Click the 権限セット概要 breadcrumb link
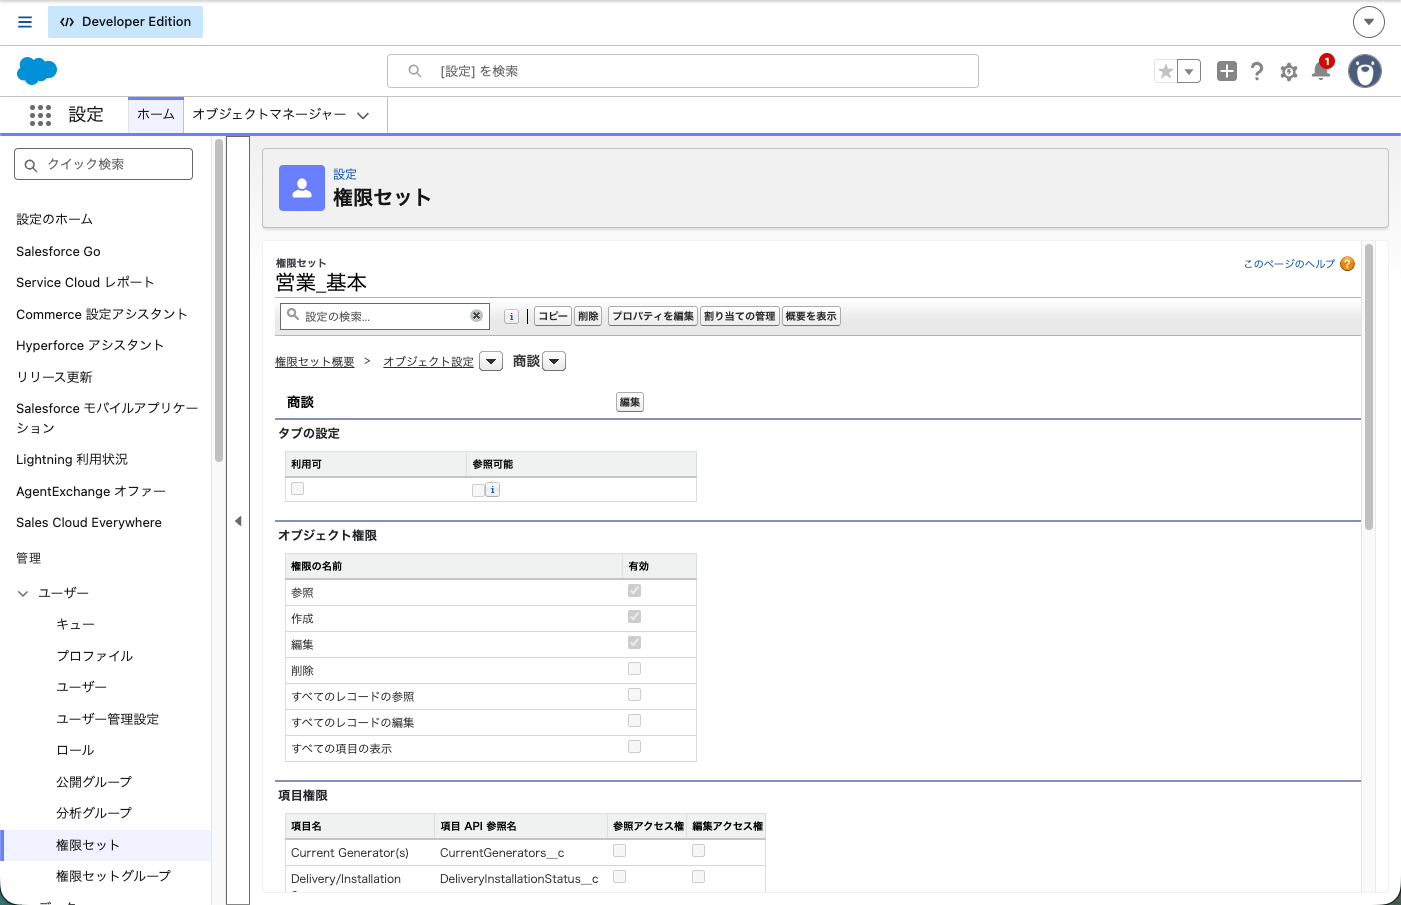1401x905 pixels. 315,362
